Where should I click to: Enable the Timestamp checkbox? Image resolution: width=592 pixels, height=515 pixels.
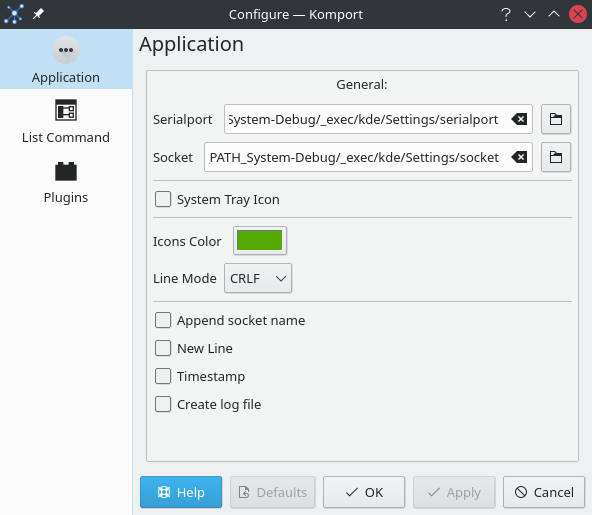[x=163, y=376]
